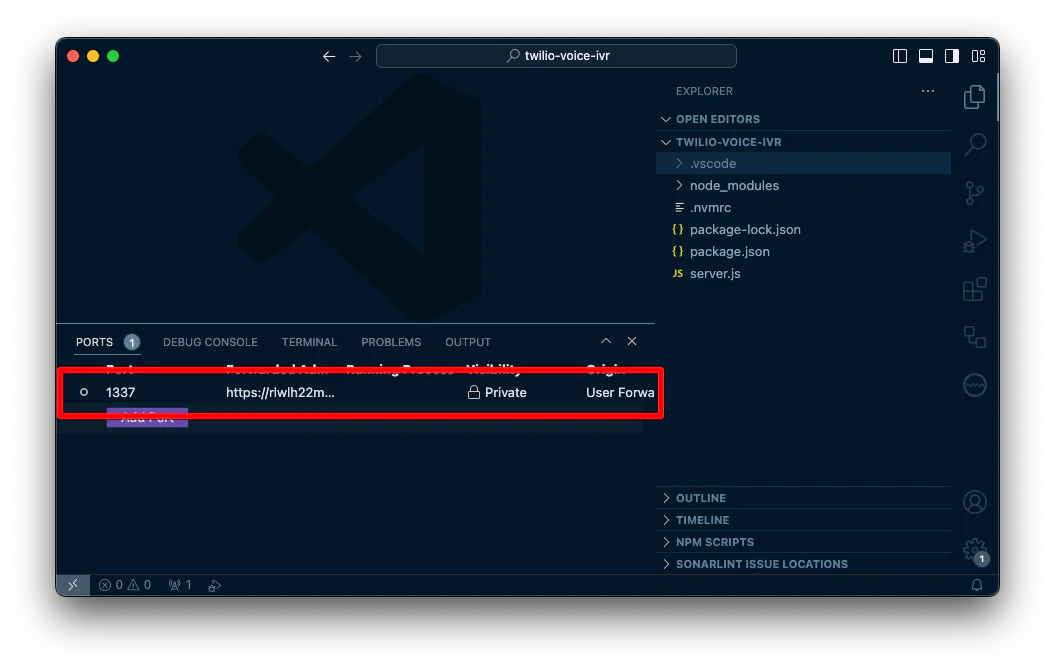Switch to the TERMINAL tab

tap(309, 342)
